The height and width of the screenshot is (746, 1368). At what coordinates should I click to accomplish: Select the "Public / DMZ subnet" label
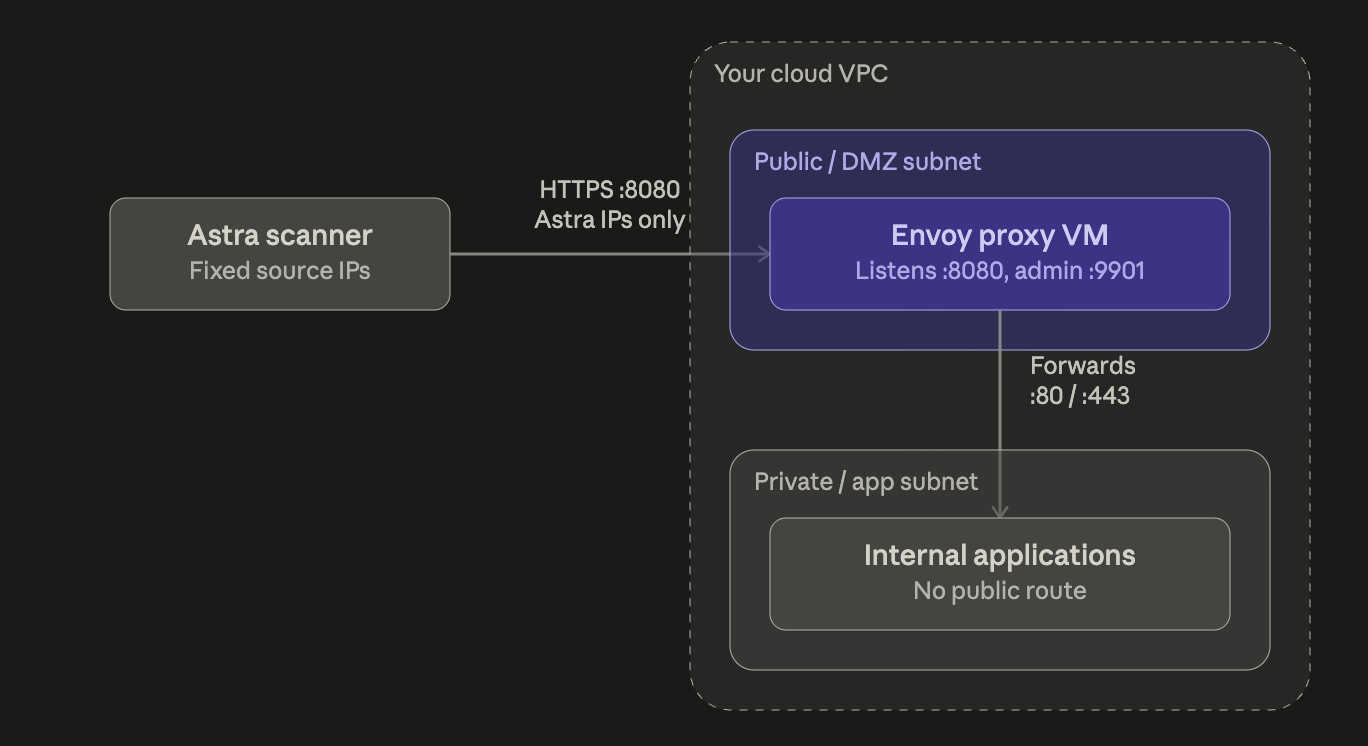click(x=868, y=162)
